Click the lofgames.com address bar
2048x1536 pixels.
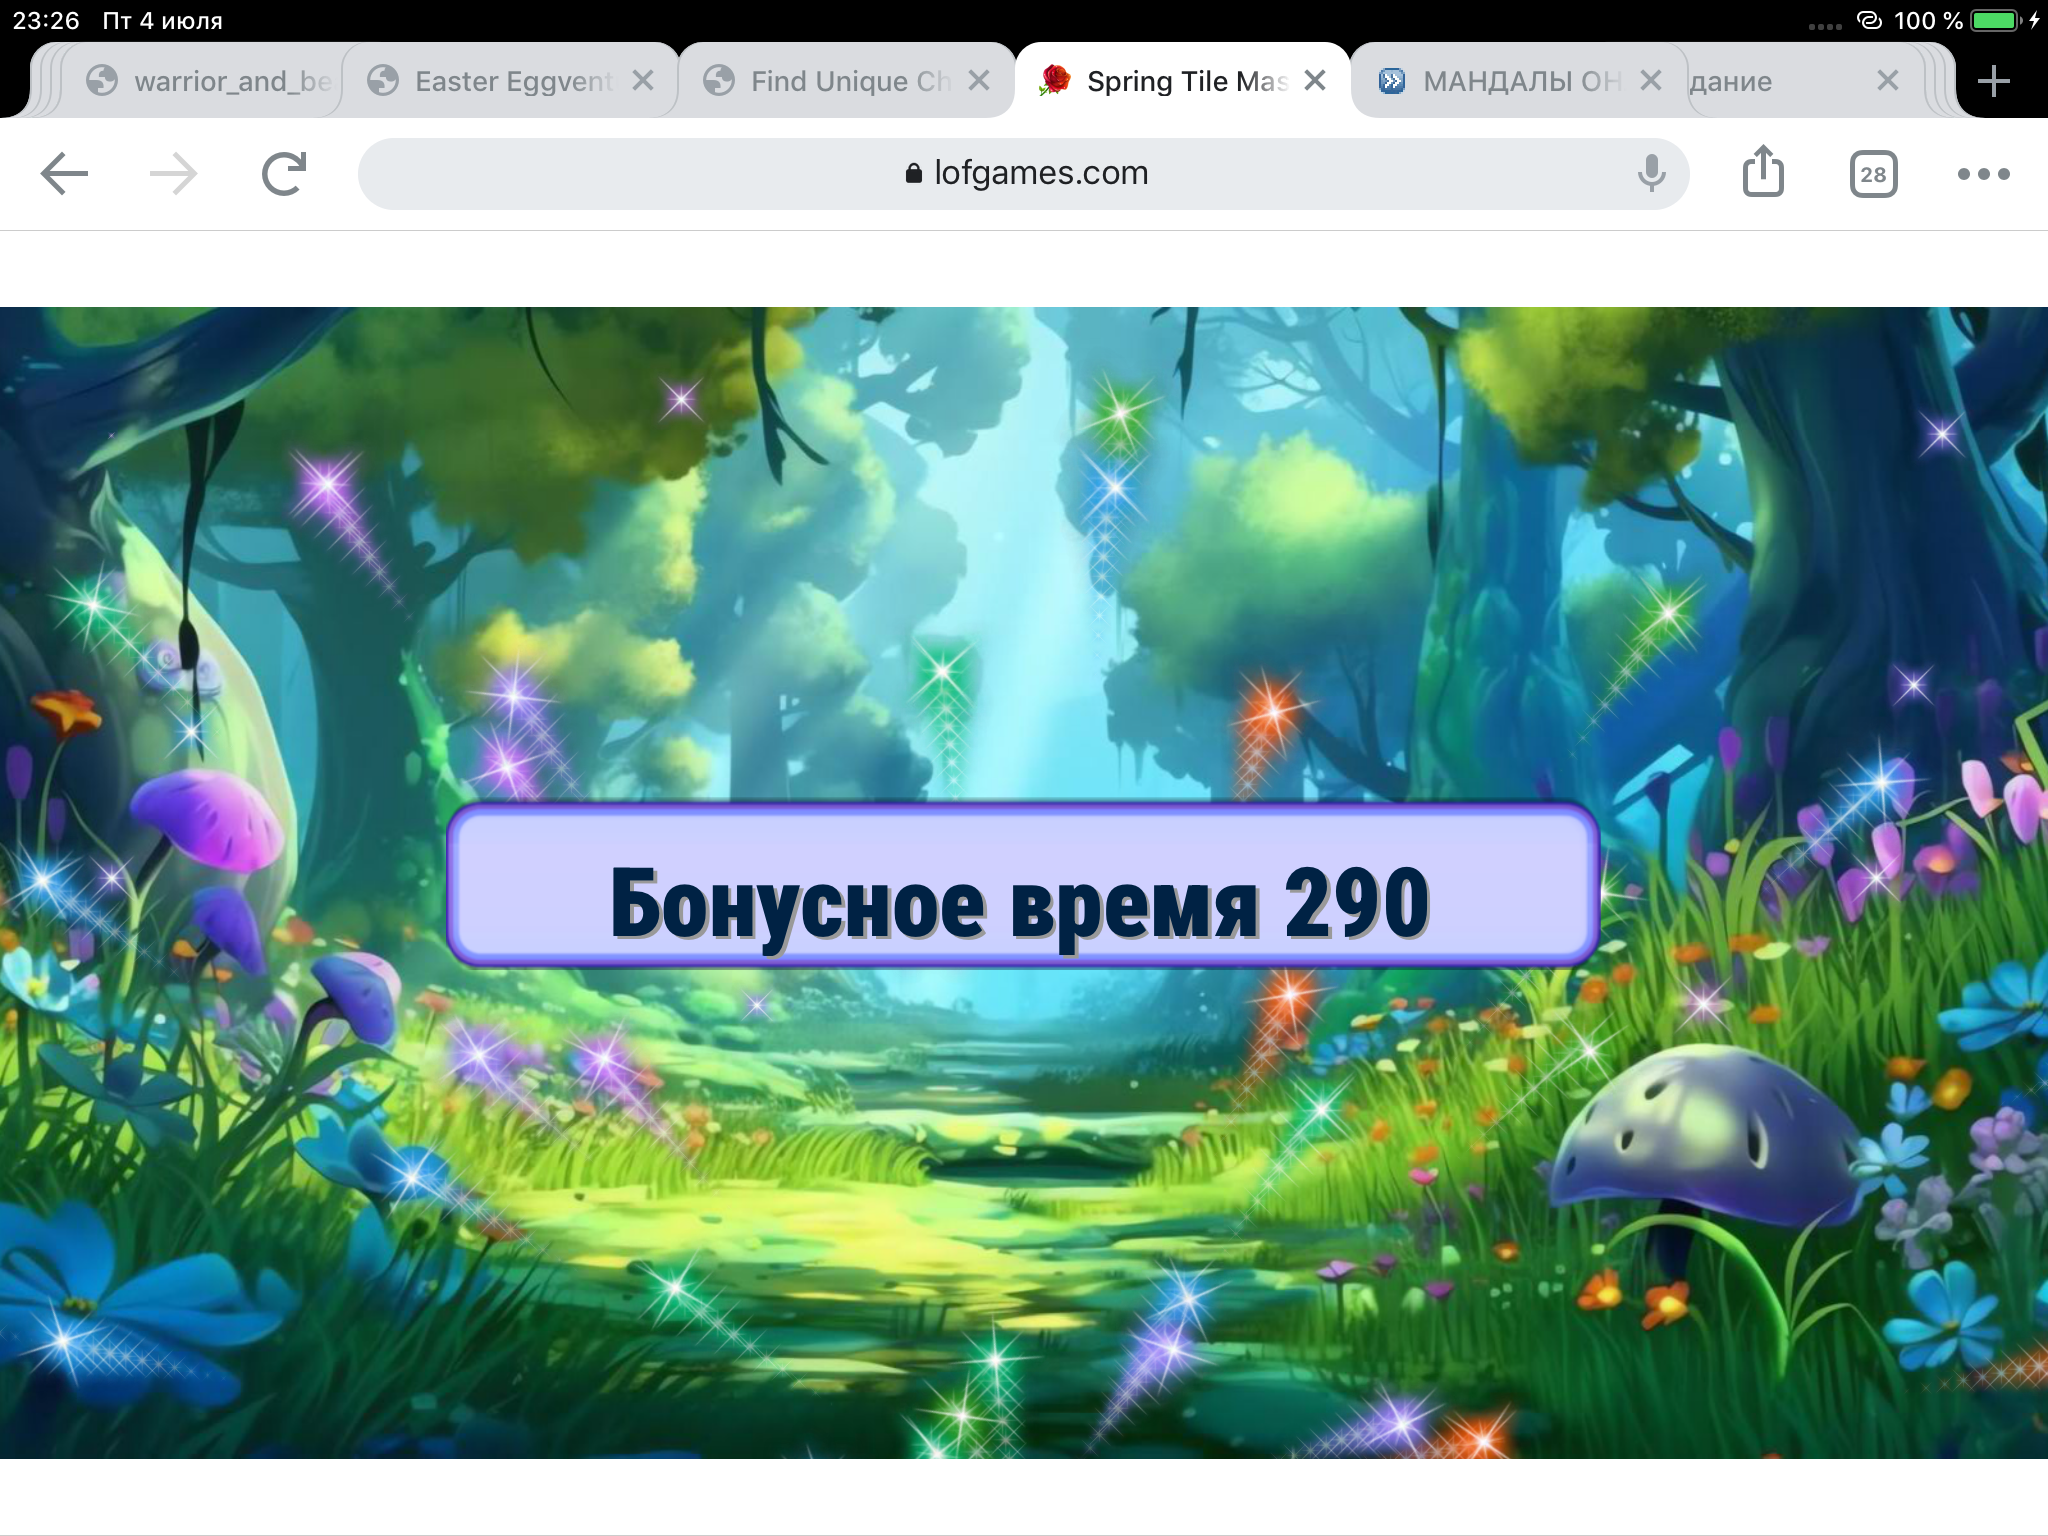tap(1024, 174)
